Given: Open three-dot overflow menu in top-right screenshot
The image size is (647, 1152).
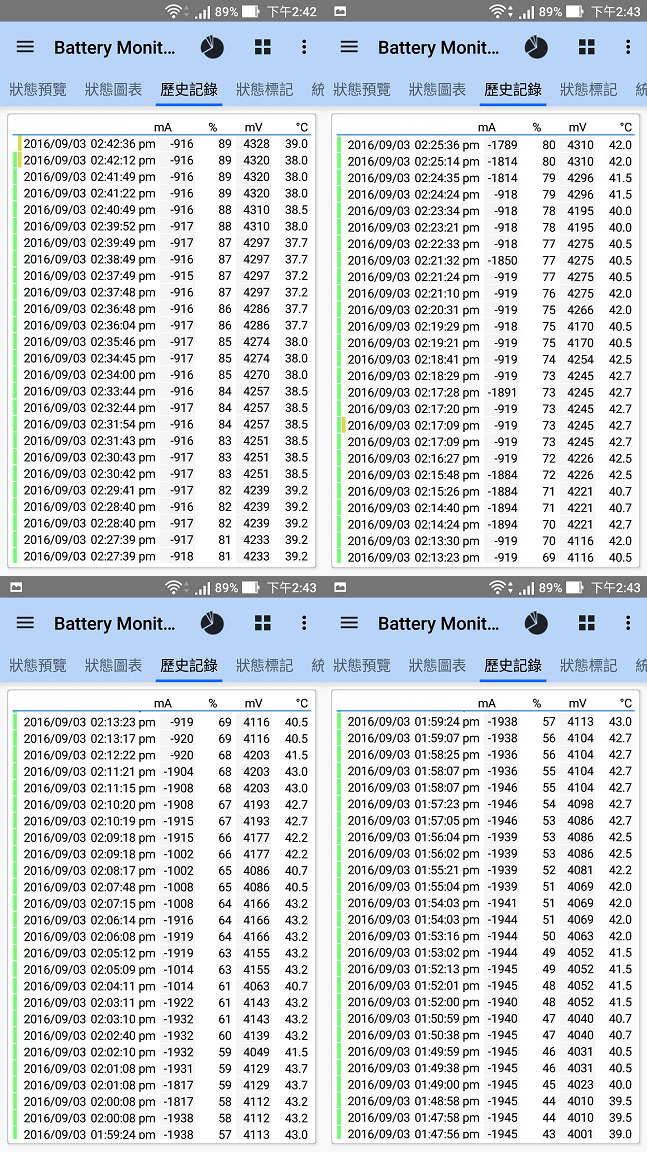Looking at the screenshot, I should 628,47.
